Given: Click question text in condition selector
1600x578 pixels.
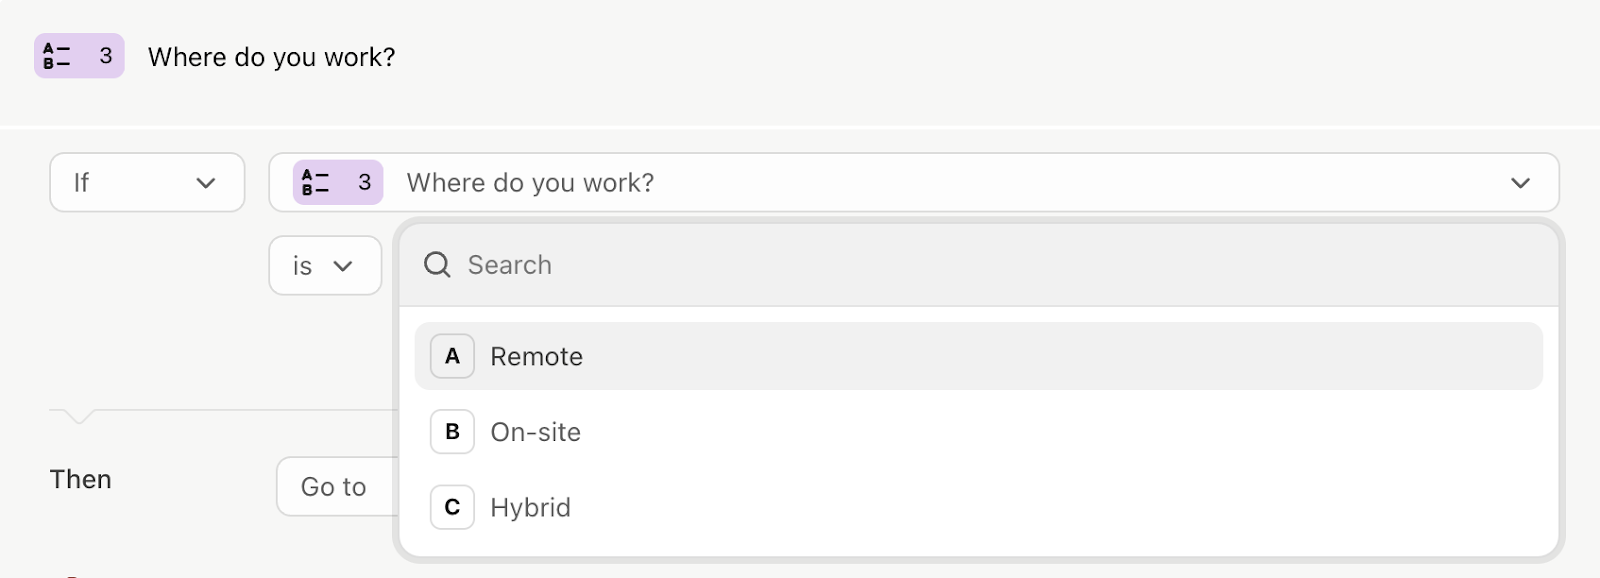Looking at the screenshot, I should pyautogui.click(x=530, y=183).
